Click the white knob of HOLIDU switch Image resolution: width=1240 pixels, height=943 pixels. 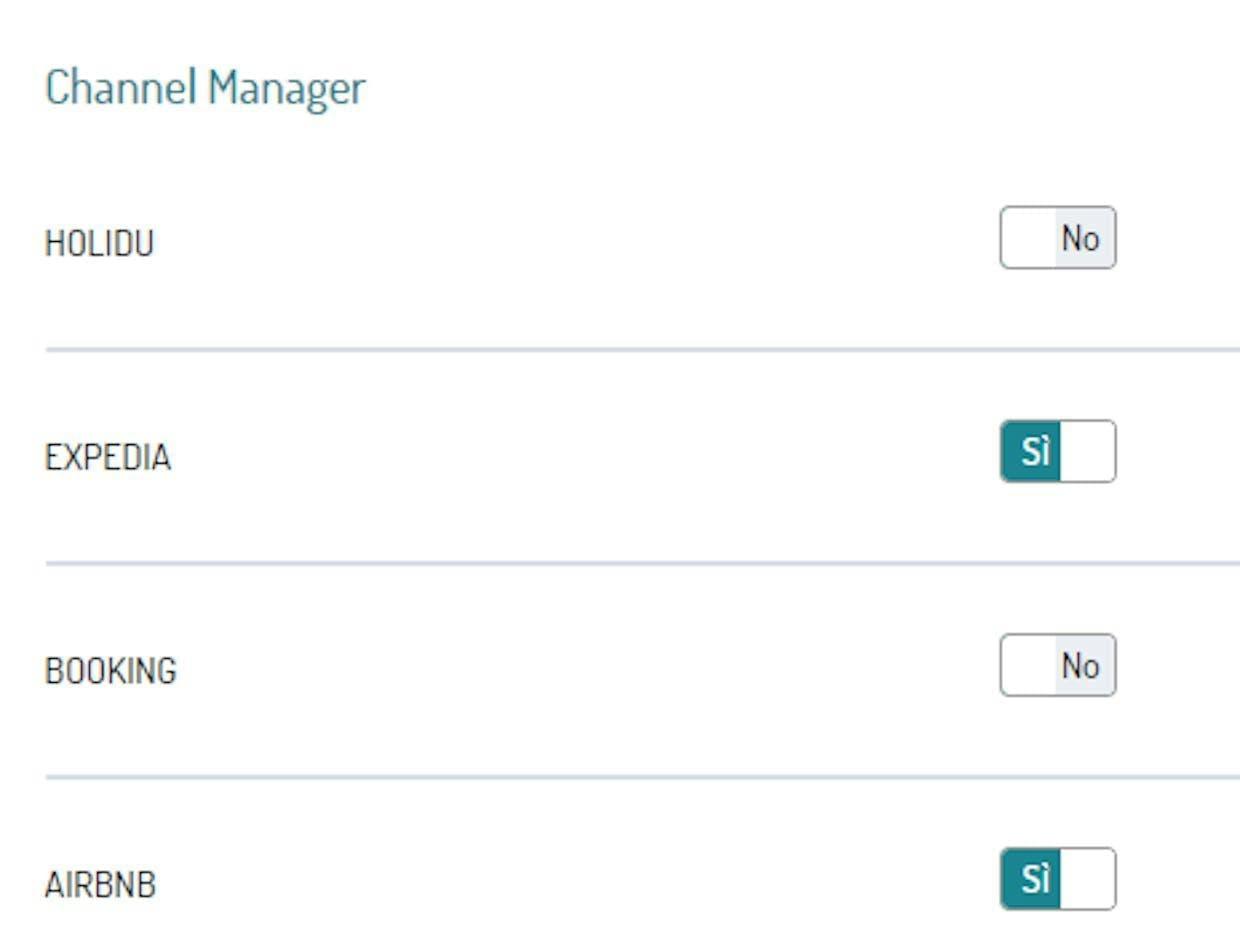point(1028,238)
